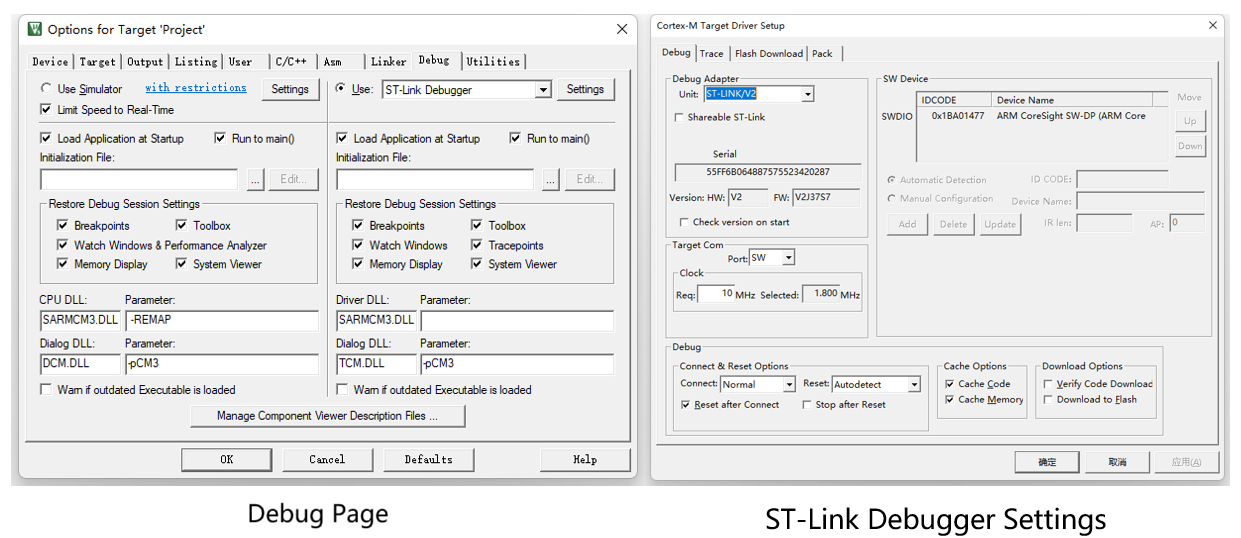Open the Trace tab in Driver Setup
This screenshot has height=538, width=1241.
point(712,54)
